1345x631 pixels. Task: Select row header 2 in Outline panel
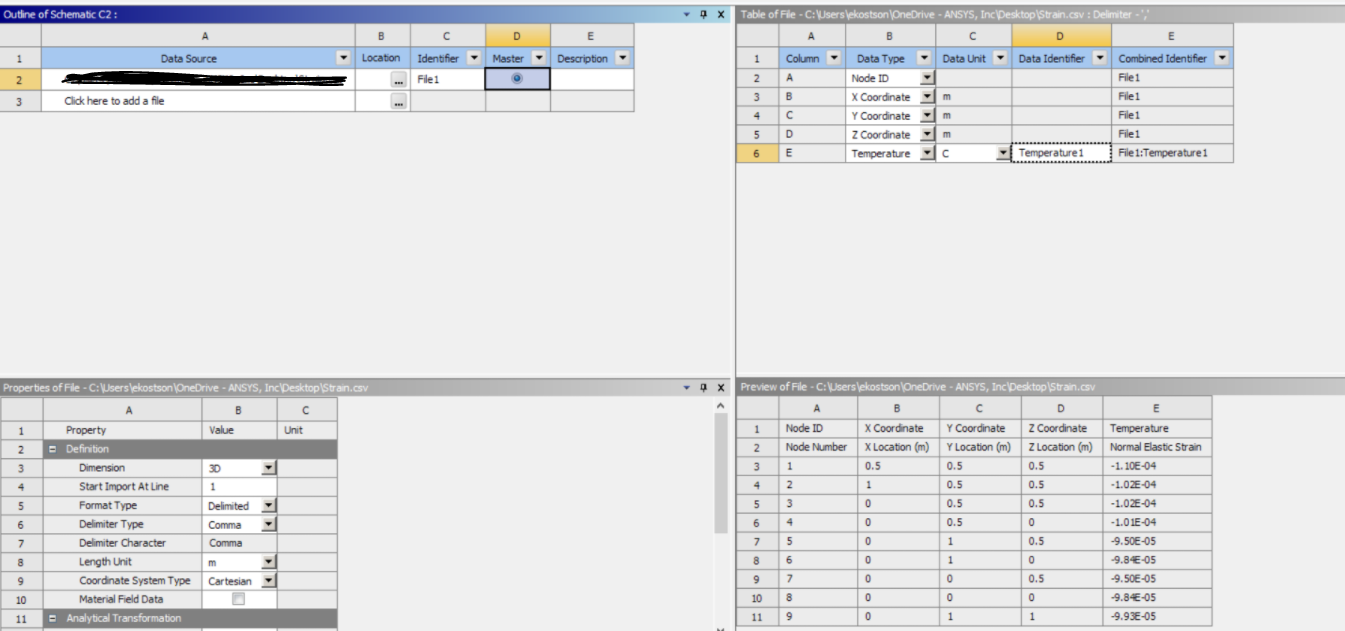20,79
